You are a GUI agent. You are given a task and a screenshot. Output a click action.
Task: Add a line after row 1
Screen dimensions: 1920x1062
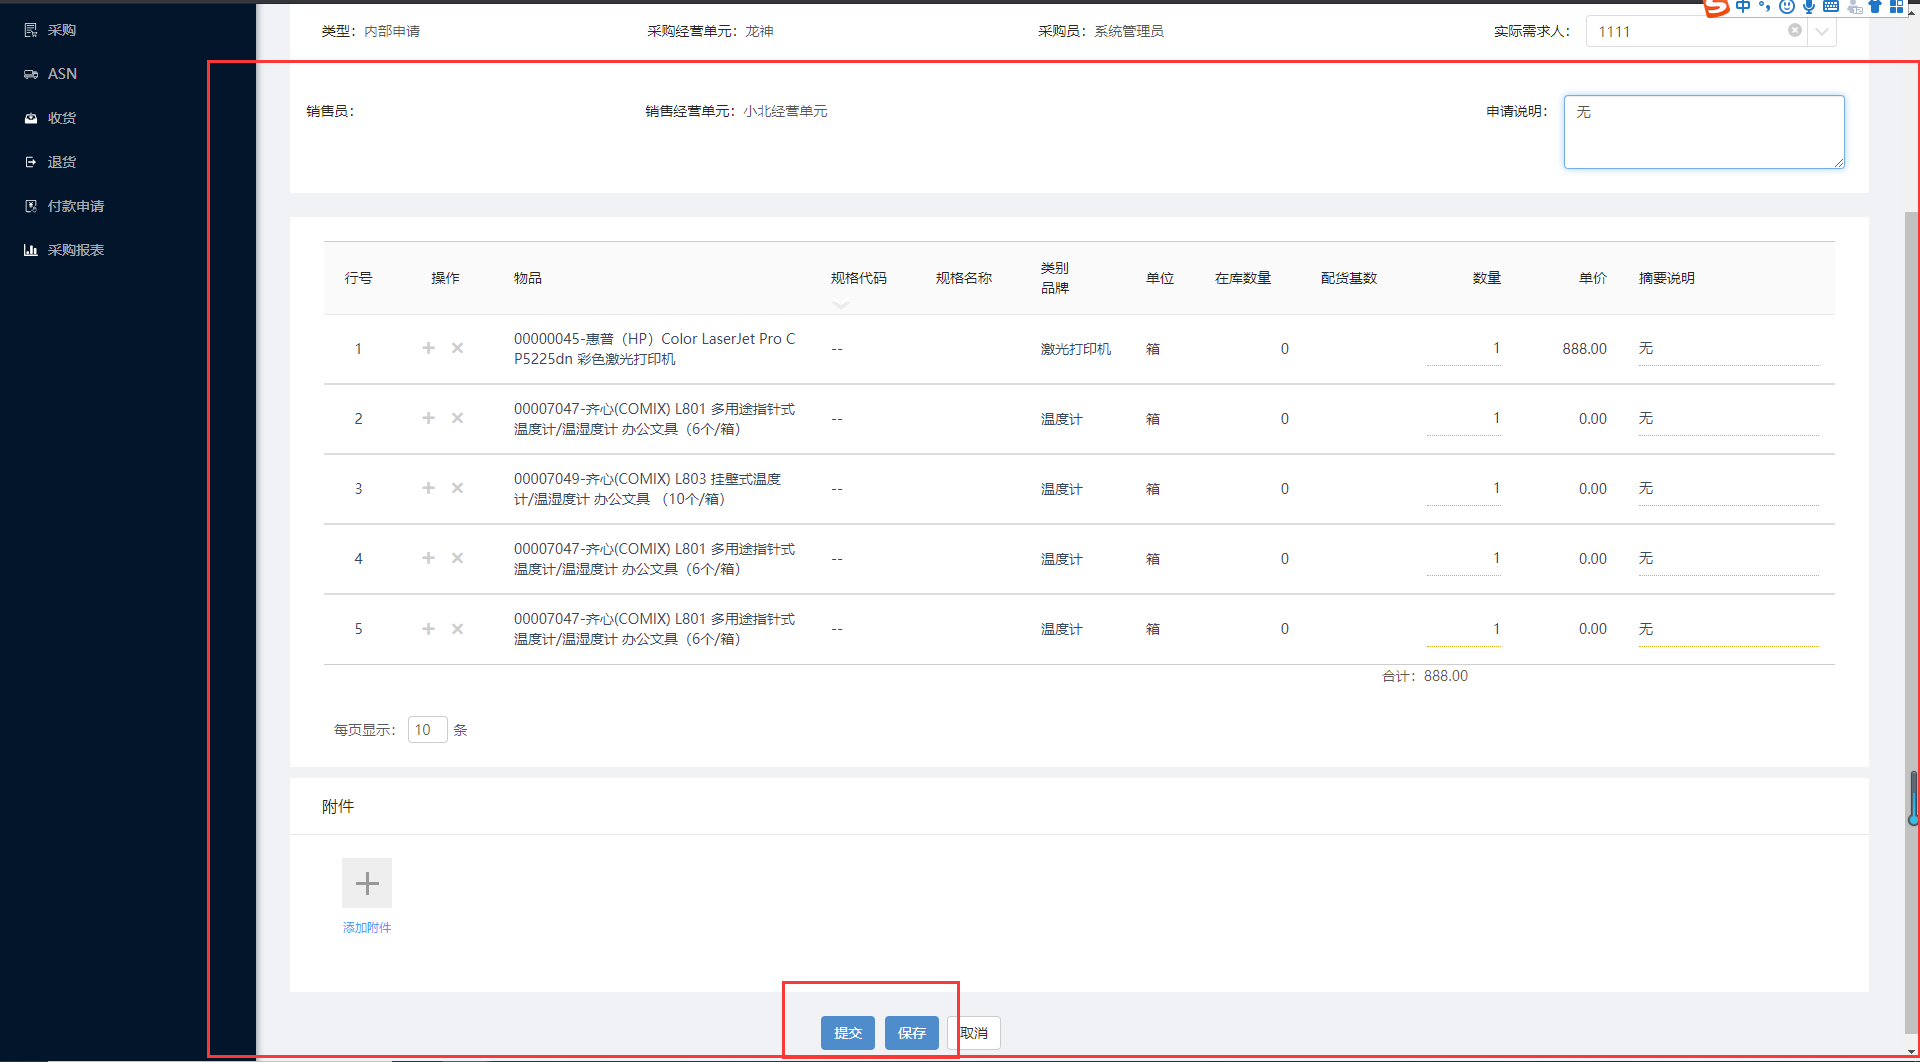pyautogui.click(x=428, y=348)
